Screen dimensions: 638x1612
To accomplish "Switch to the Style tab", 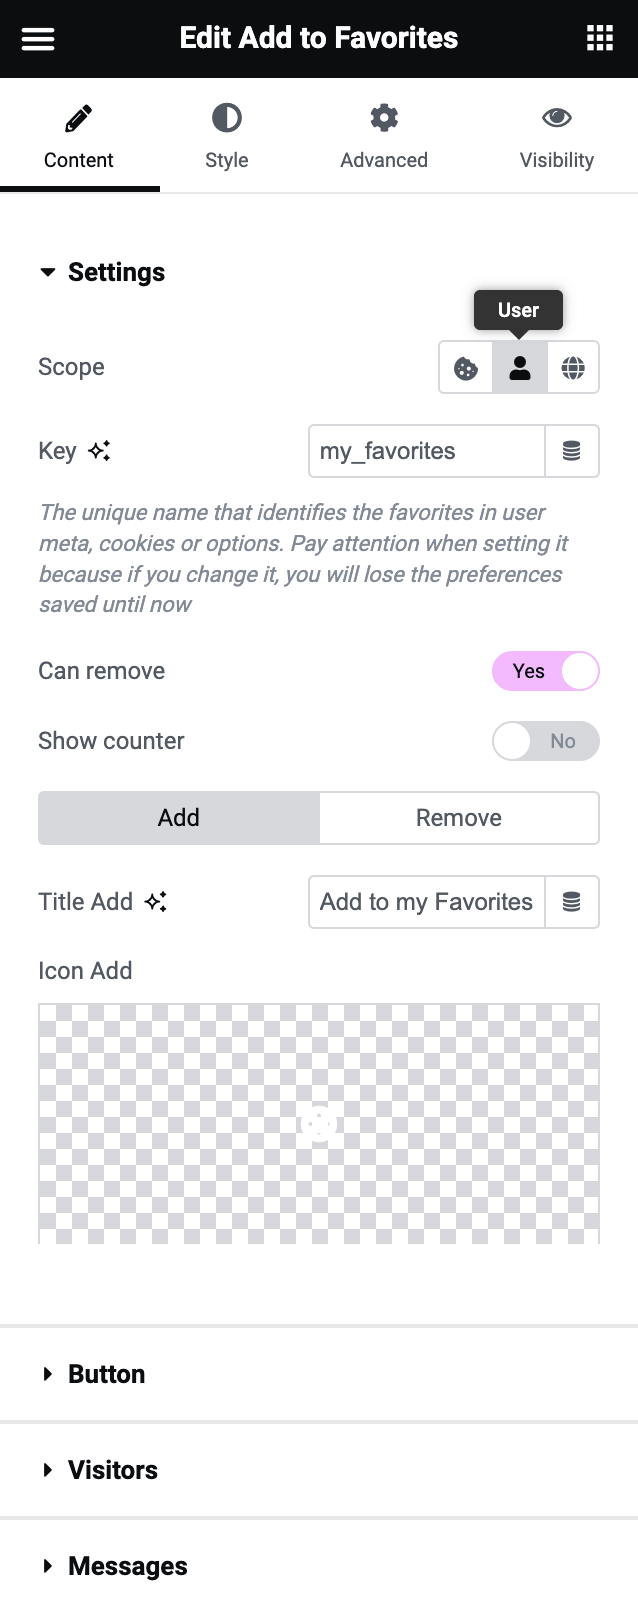I will tap(227, 136).
